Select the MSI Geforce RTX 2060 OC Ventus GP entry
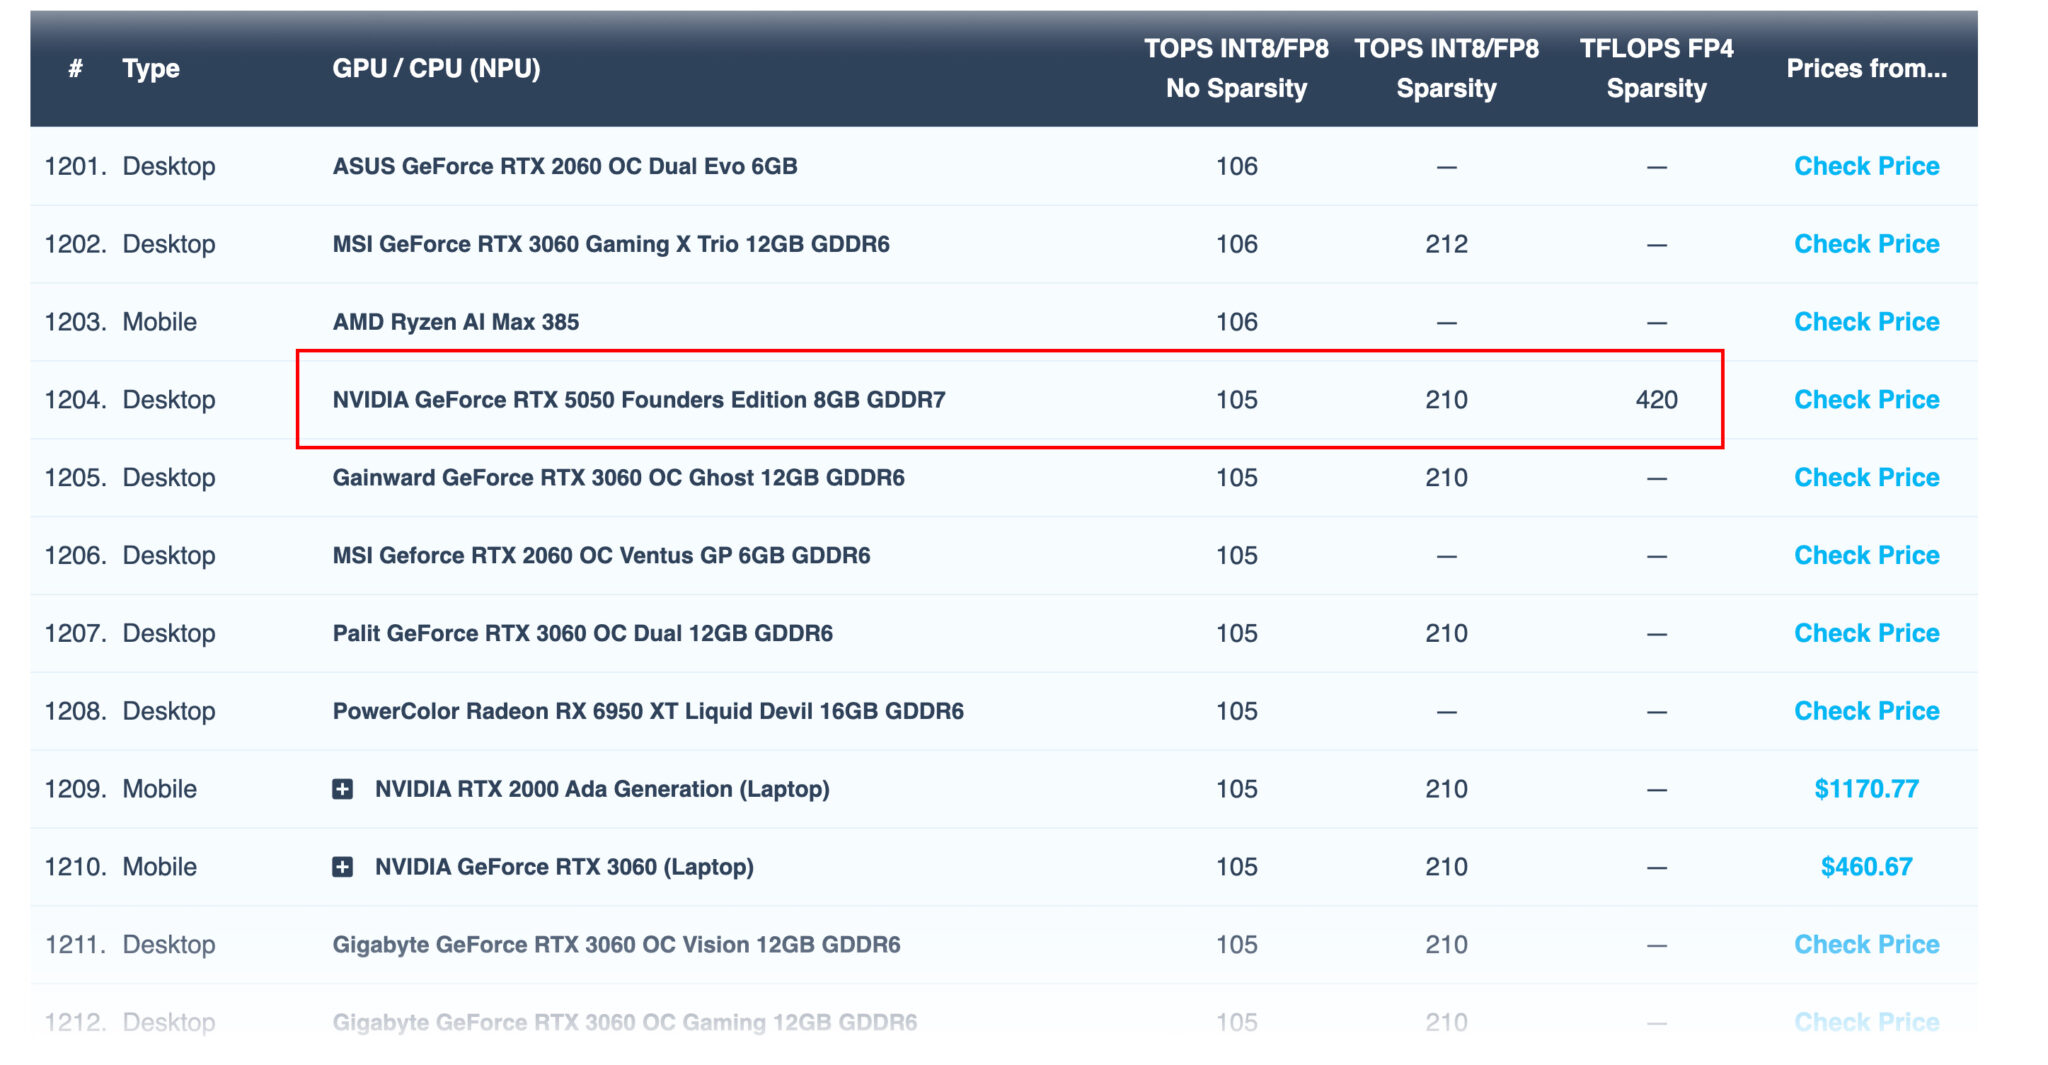The height and width of the screenshot is (1065, 2048). (600, 555)
